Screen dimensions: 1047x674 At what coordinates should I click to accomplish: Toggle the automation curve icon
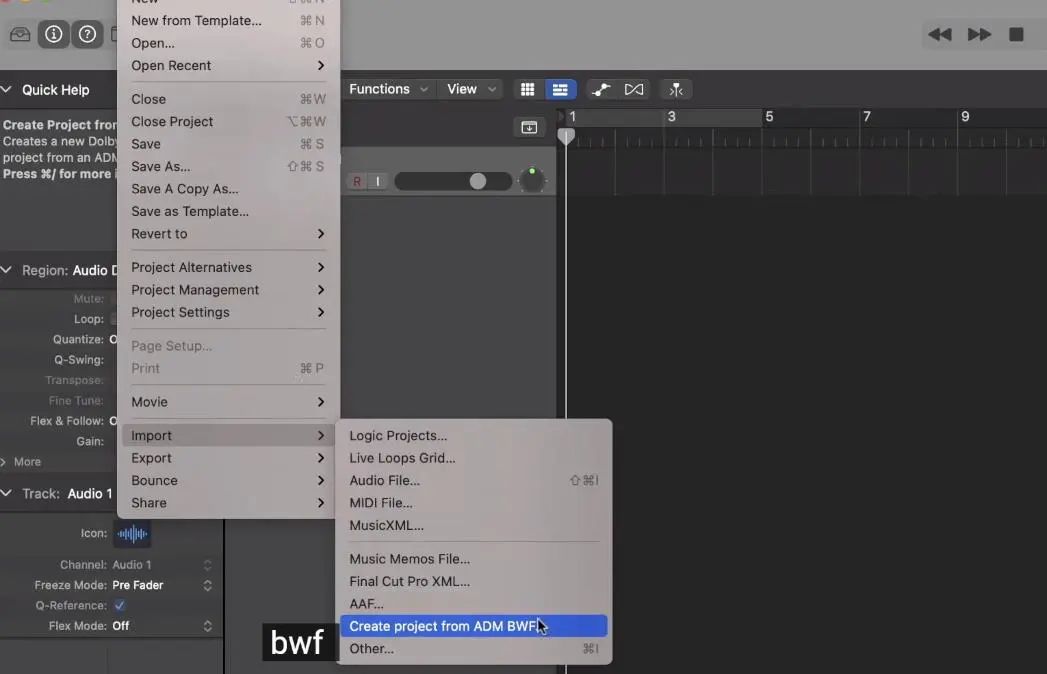click(x=601, y=90)
